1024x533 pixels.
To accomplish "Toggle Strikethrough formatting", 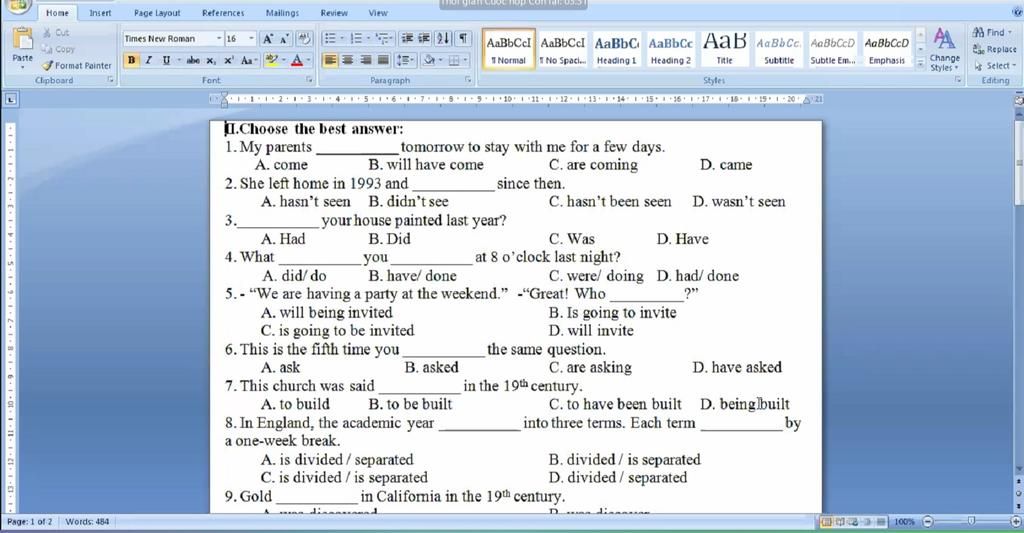I will click(x=193, y=60).
